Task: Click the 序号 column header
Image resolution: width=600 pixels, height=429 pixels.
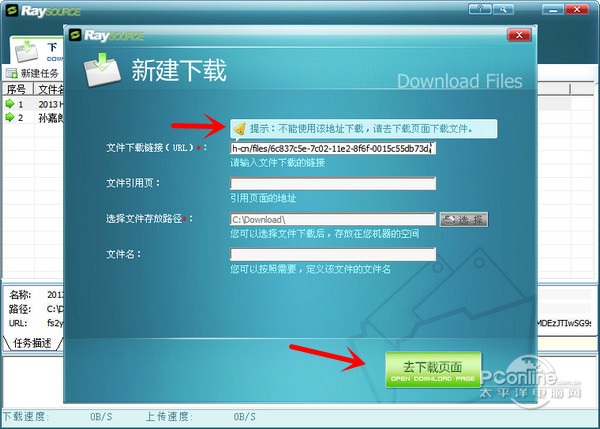Action: point(18,89)
